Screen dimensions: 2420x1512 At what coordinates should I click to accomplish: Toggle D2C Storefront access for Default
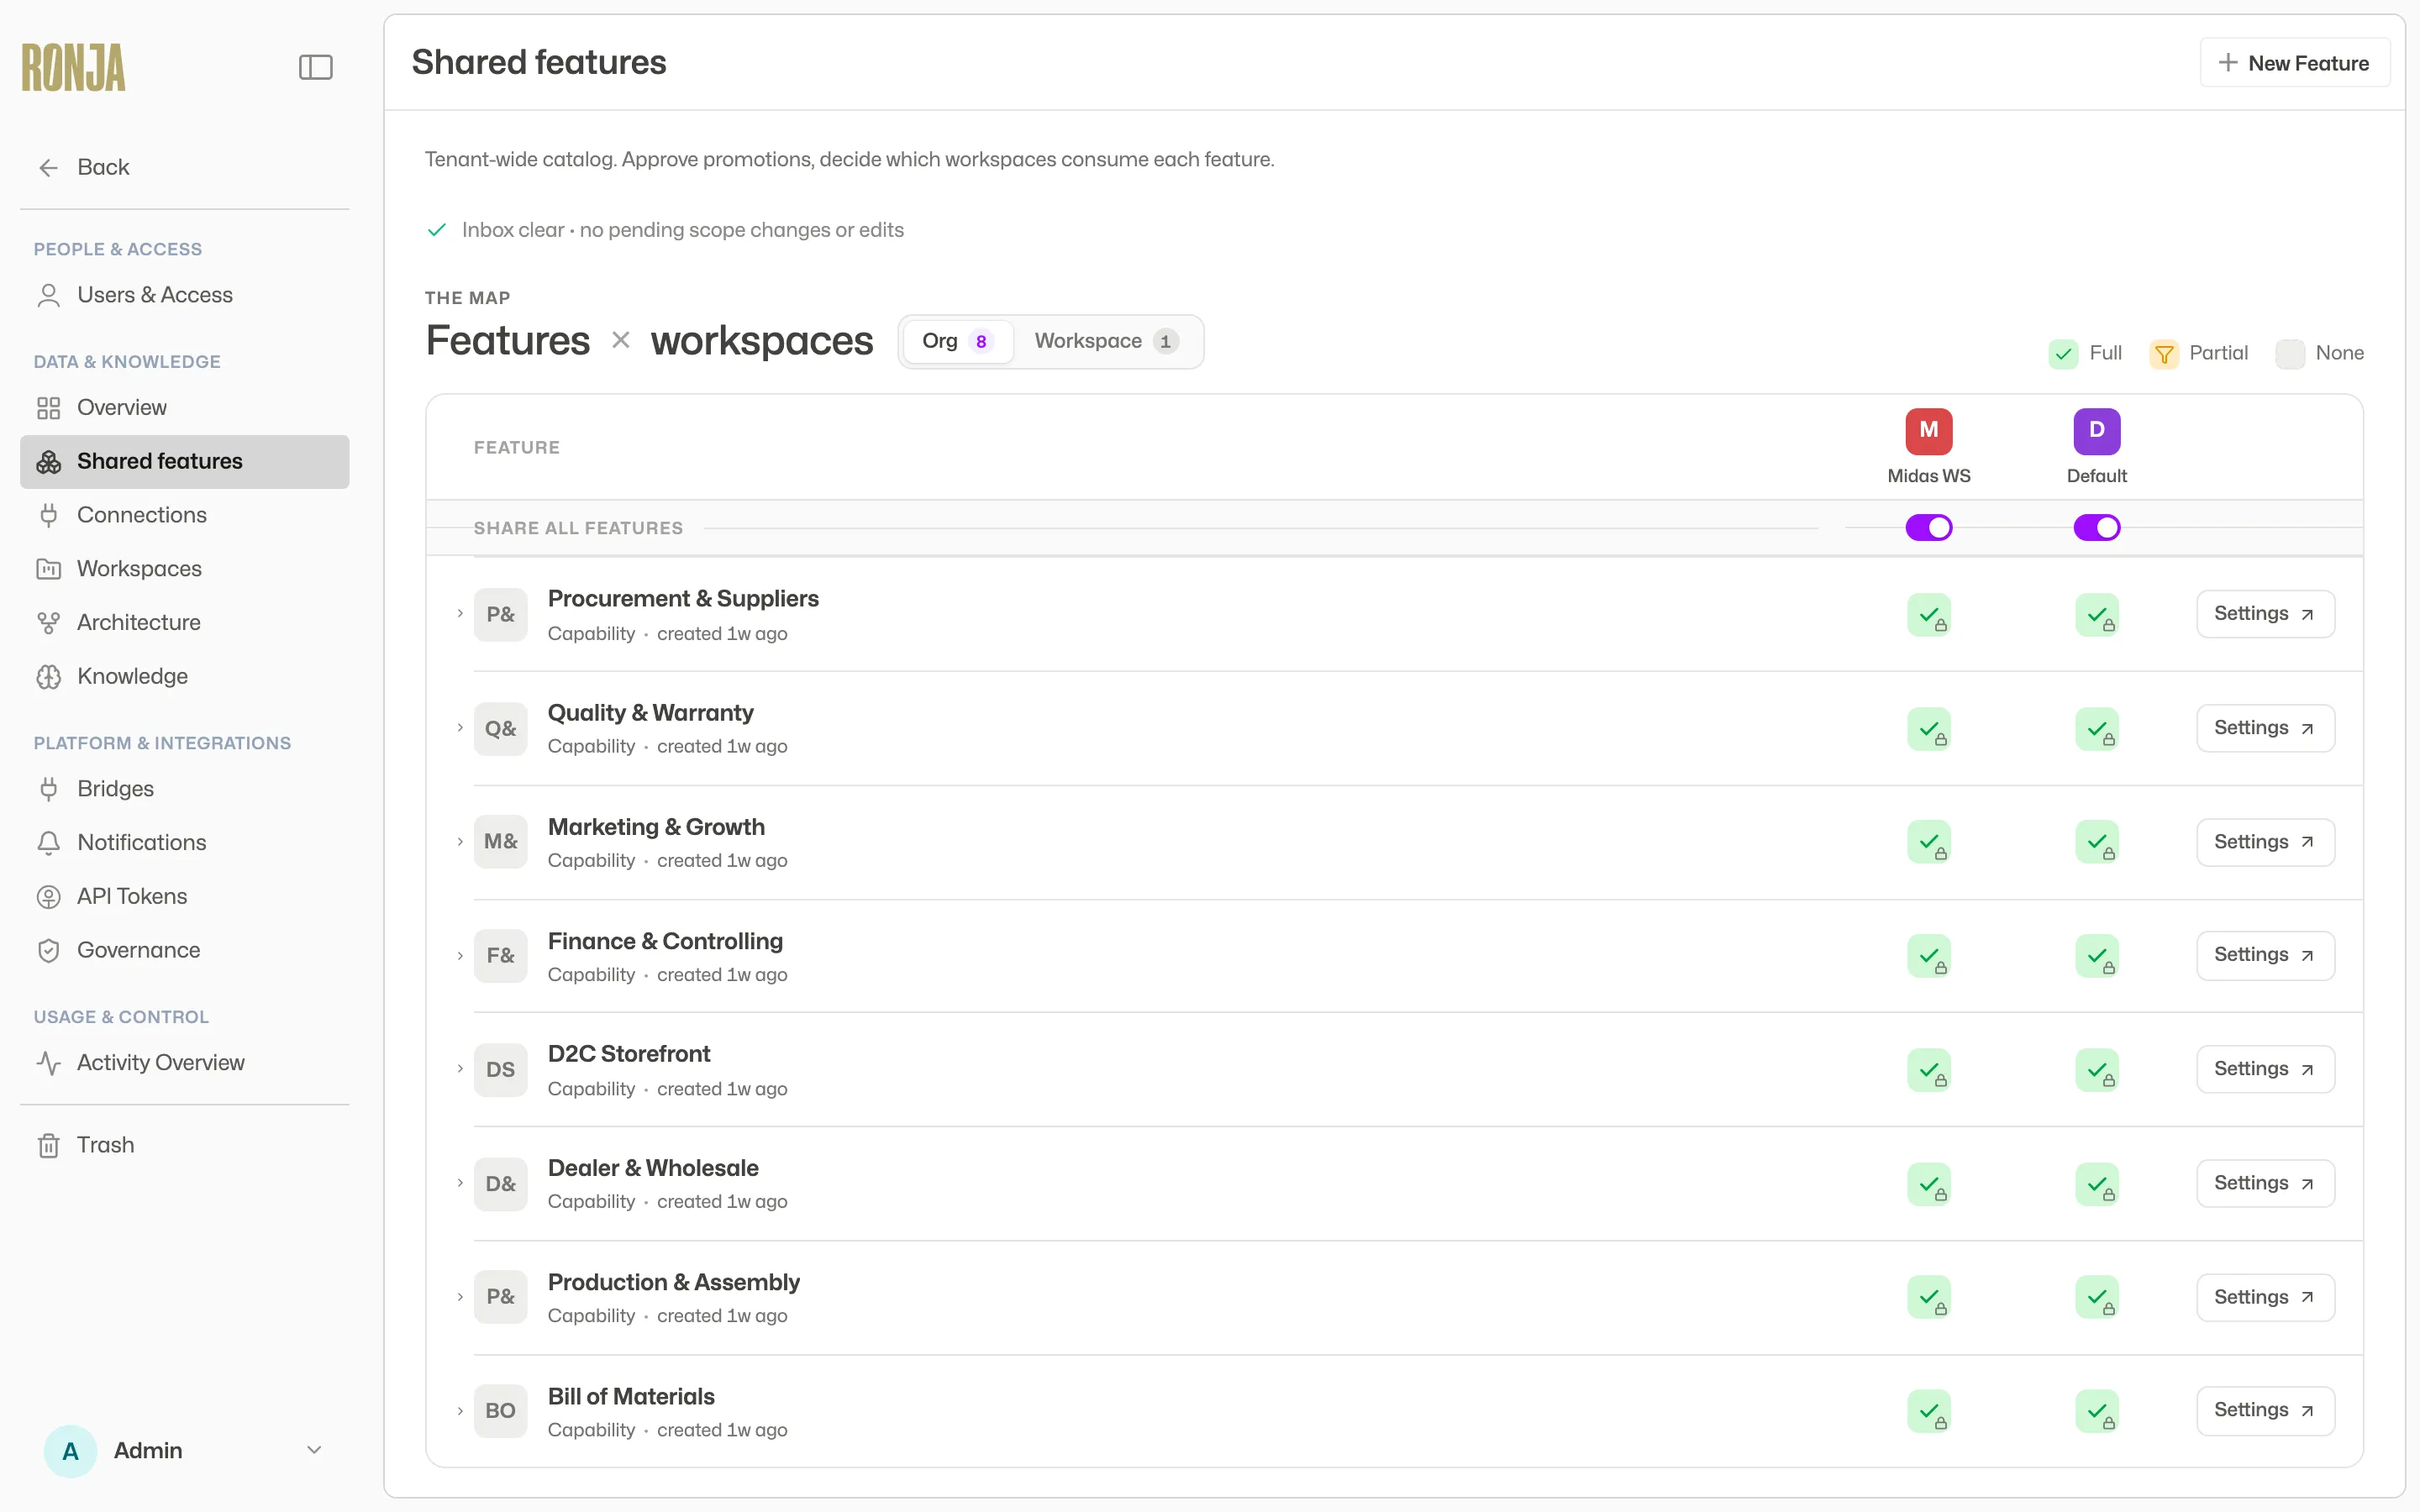pos(2097,1070)
